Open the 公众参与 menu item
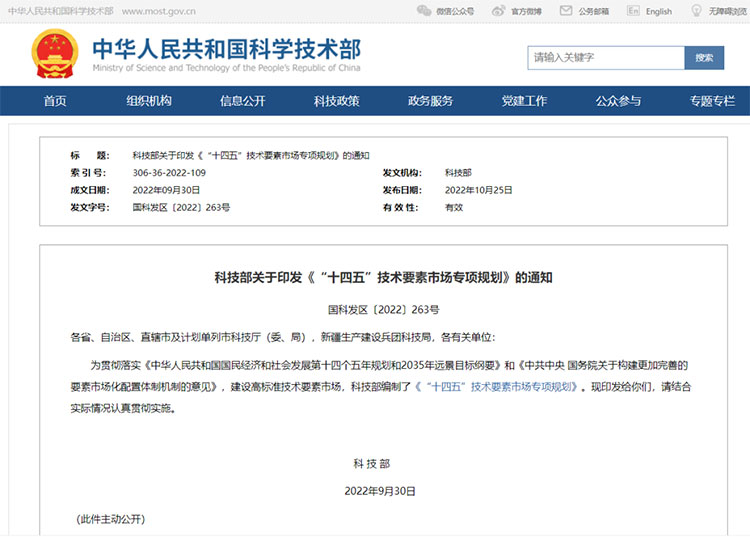The width and height of the screenshot is (750, 537). tap(618, 101)
